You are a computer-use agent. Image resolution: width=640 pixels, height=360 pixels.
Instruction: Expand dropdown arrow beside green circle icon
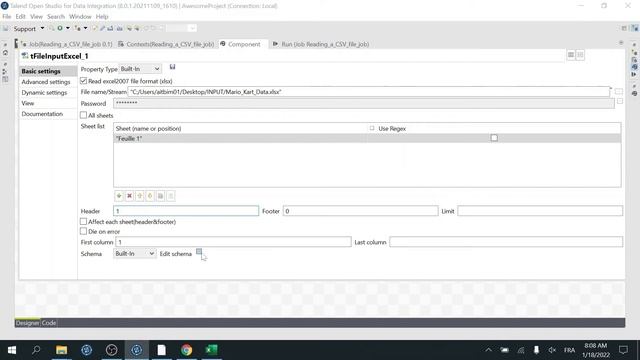click(68, 28)
